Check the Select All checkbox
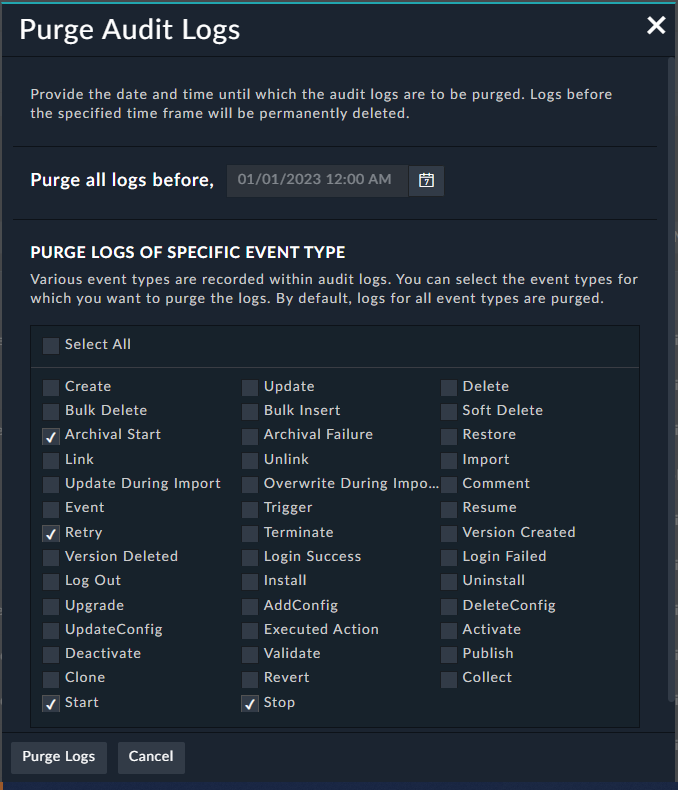 point(51,345)
